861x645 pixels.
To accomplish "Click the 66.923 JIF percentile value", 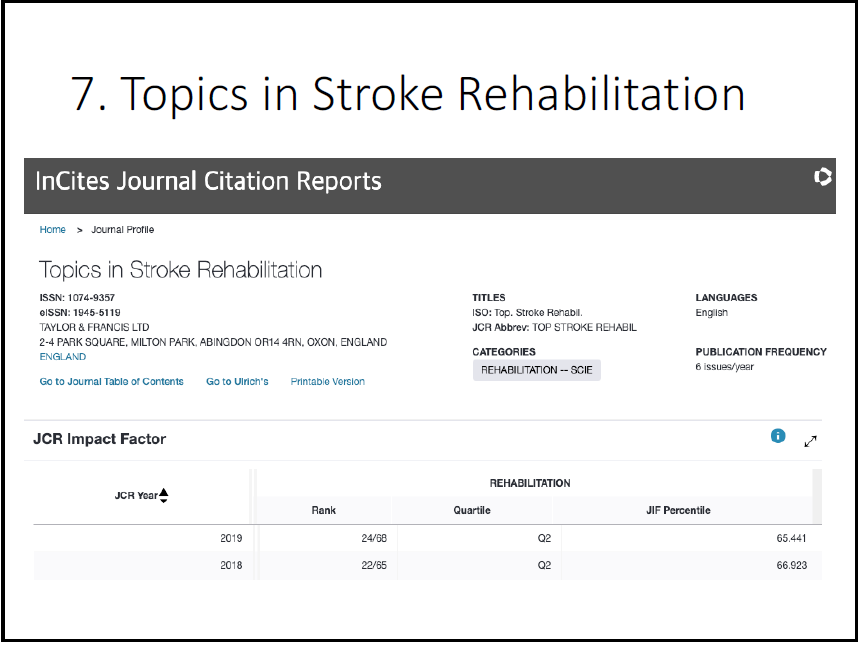I will pyautogui.click(x=791, y=565).
